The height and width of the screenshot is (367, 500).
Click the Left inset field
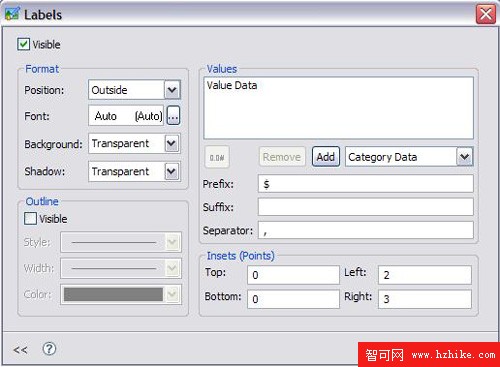425,275
